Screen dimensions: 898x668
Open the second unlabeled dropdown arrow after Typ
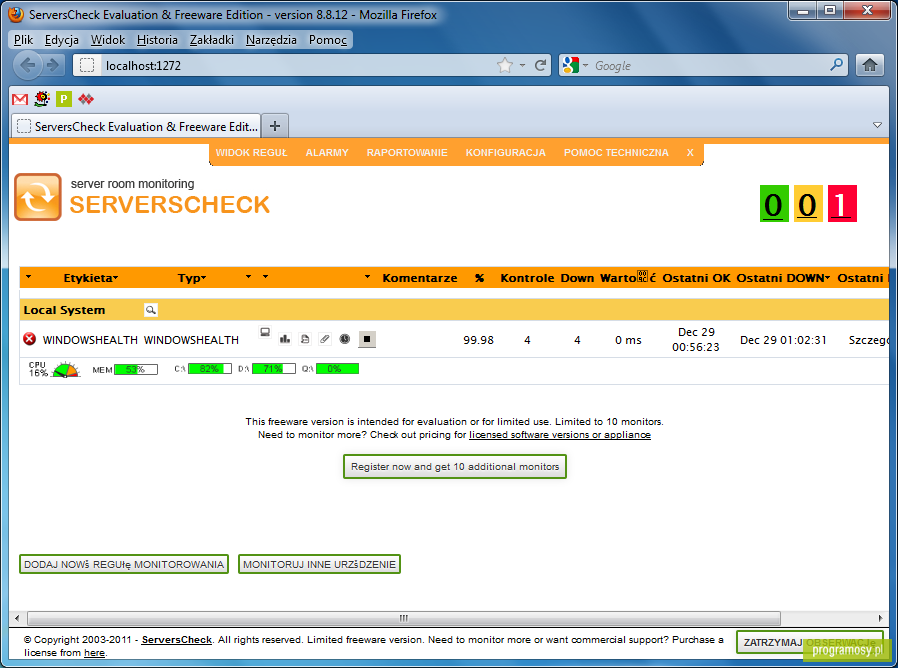click(266, 277)
